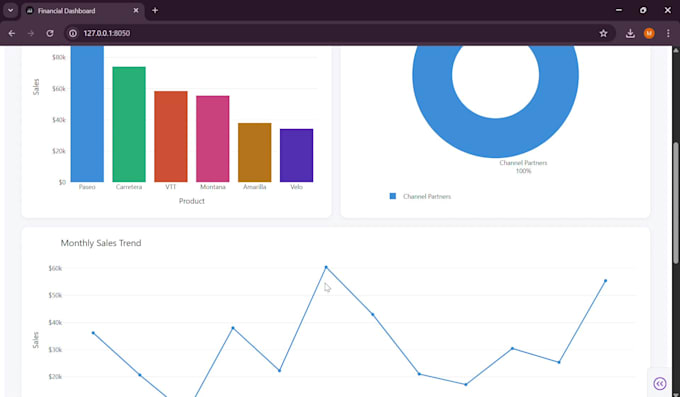The height and width of the screenshot is (397, 680).
Task: Click the Carretera green bar
Action: click(129, 124)
